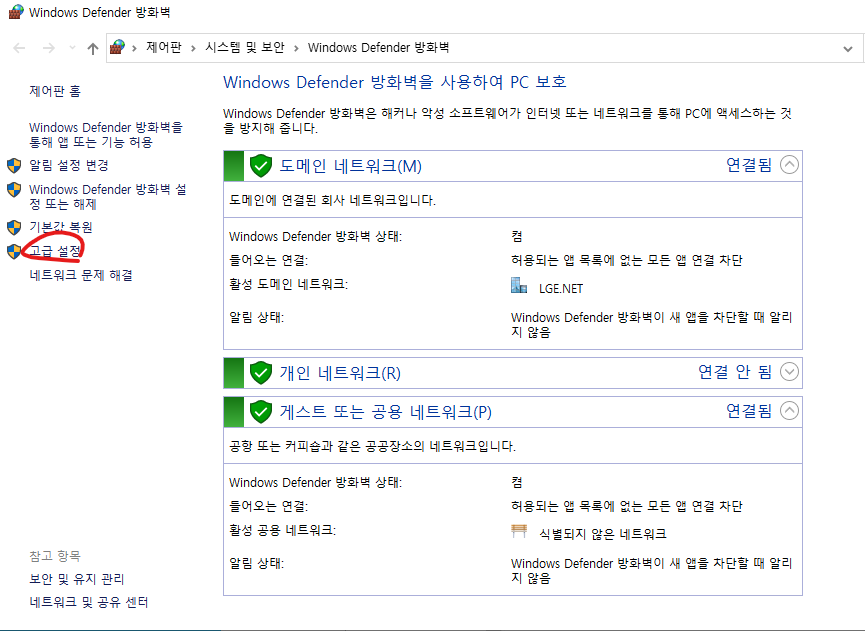Expand the chevron after 시스템 및 보안
Viewport: 865px width, 631px height.
pyautogui.click(x=296, y=48)
